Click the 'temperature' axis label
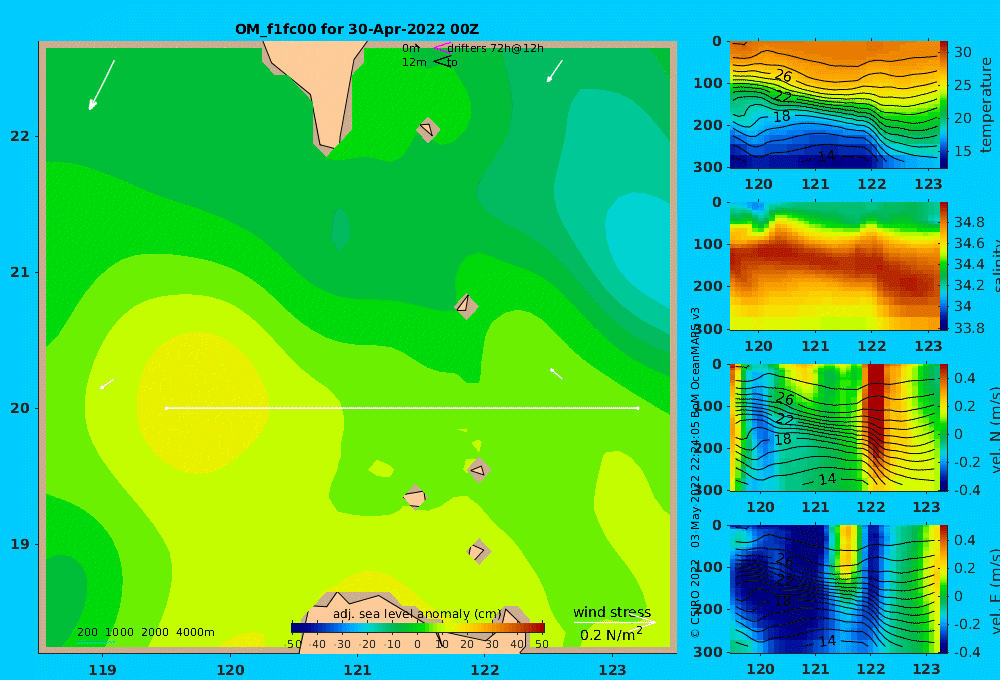 pyautogui.click(x=986, y=105)
